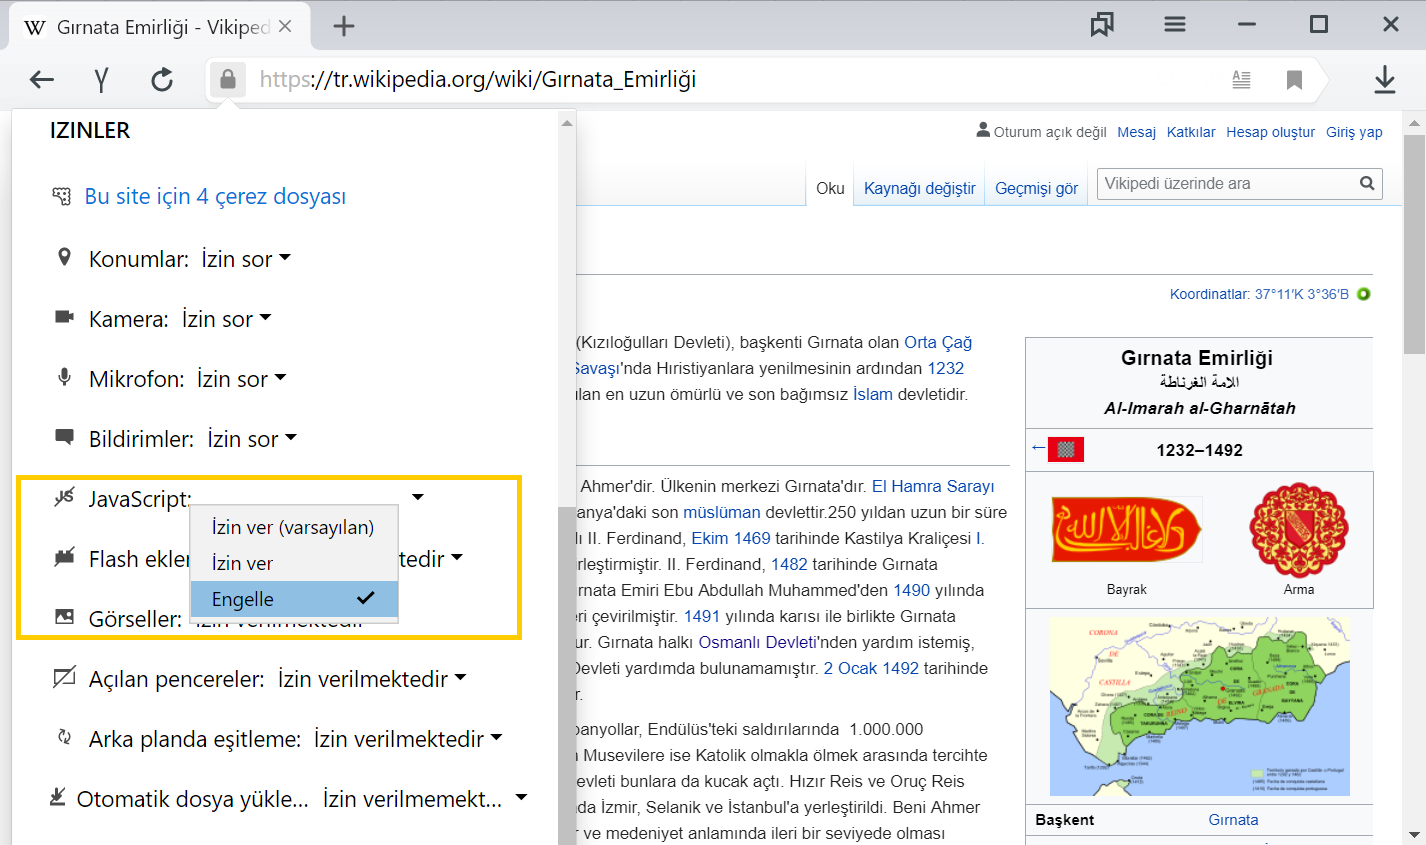Click the address bar URL
The width and height of the screenshot is (1426, 845).
tap(478, 80)
